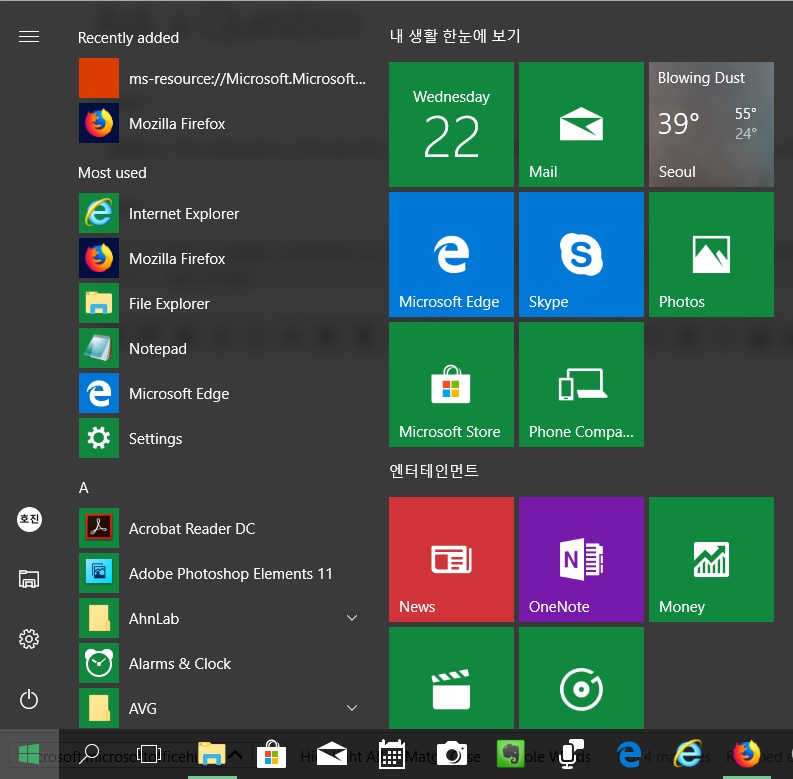This screenshot has width=793, height=779.
Task: Open the Skype tile
Action: 580,254
